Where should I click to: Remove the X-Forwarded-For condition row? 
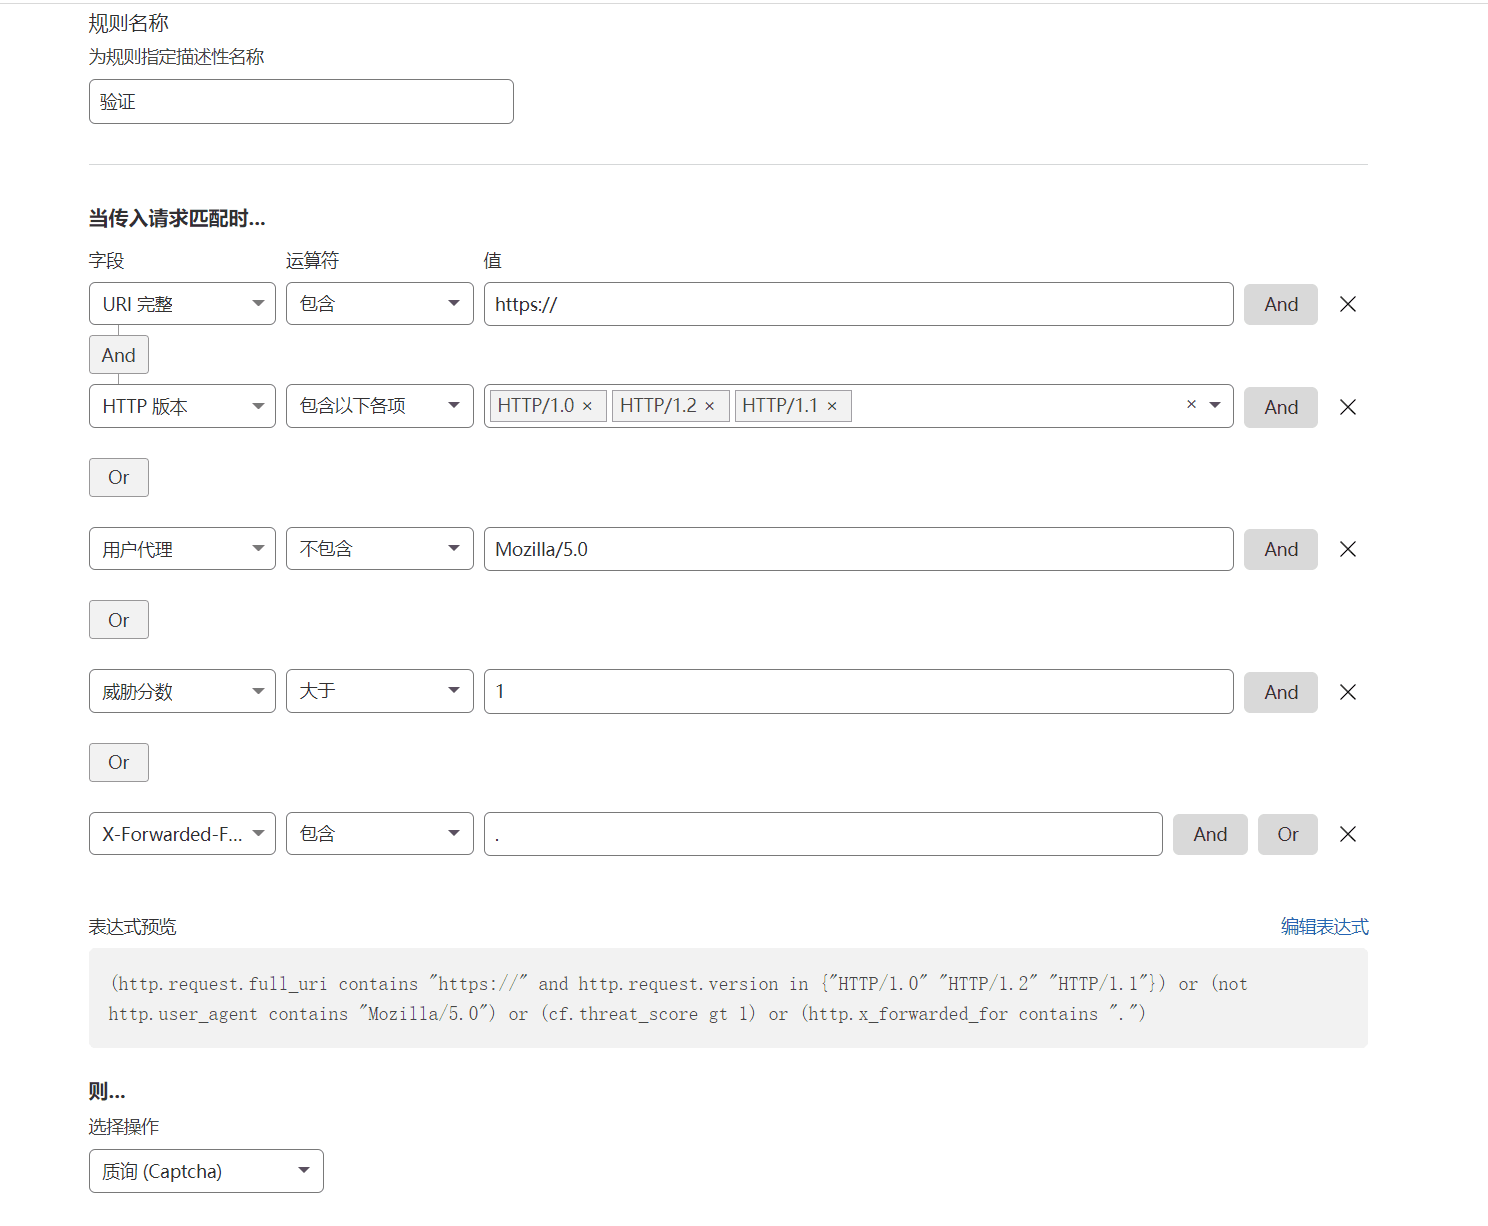[1347, 834]
